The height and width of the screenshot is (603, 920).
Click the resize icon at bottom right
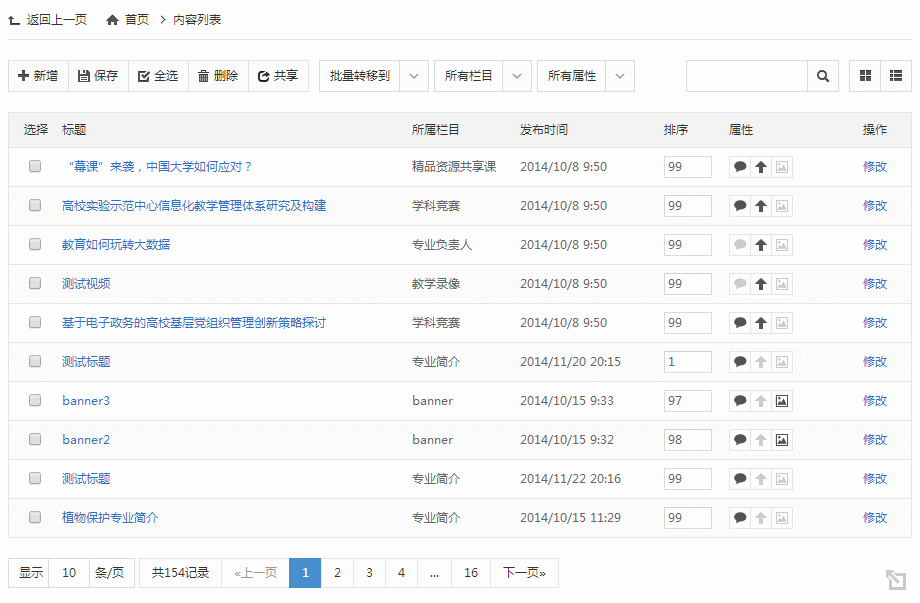895,580
